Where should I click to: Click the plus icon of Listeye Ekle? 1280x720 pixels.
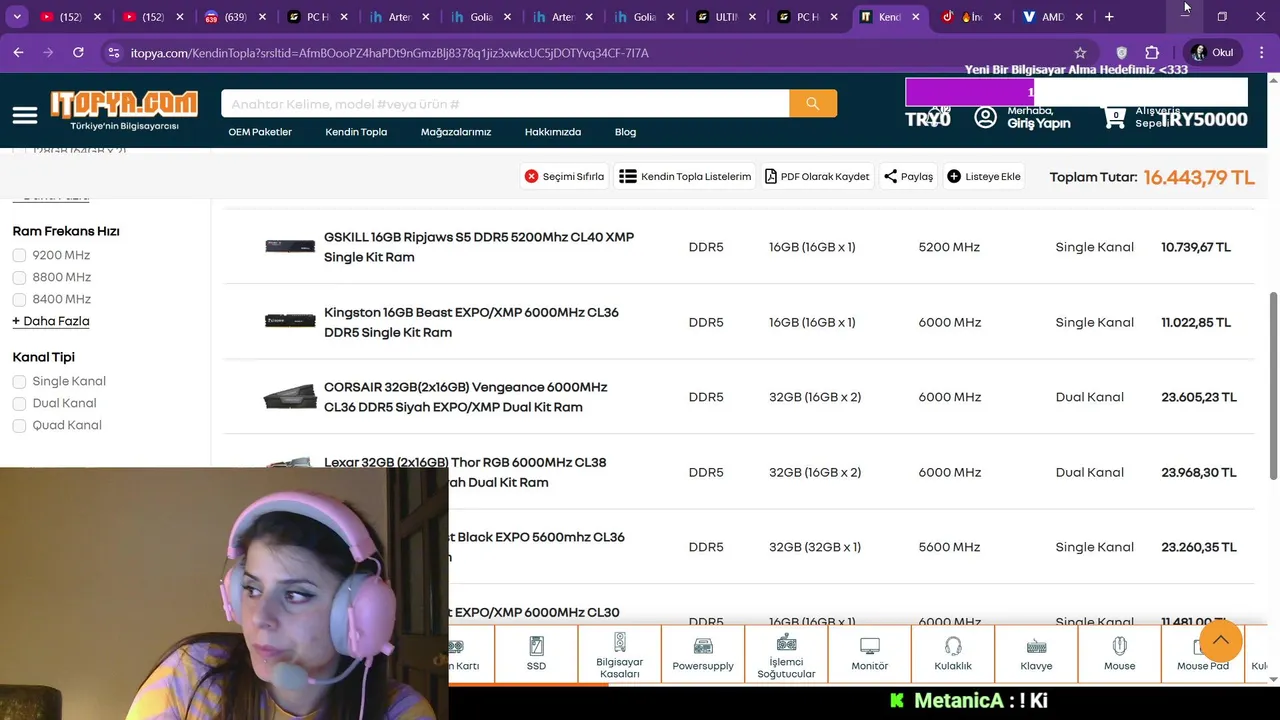954,176
